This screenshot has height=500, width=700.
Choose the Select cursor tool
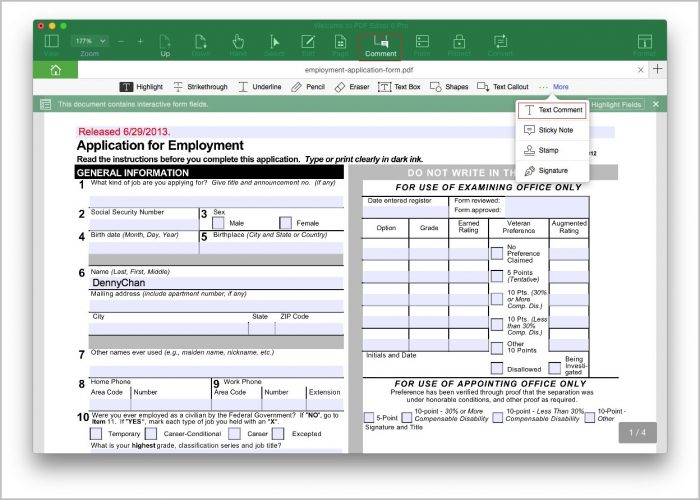pyautogui.click(x=275, y=42)
